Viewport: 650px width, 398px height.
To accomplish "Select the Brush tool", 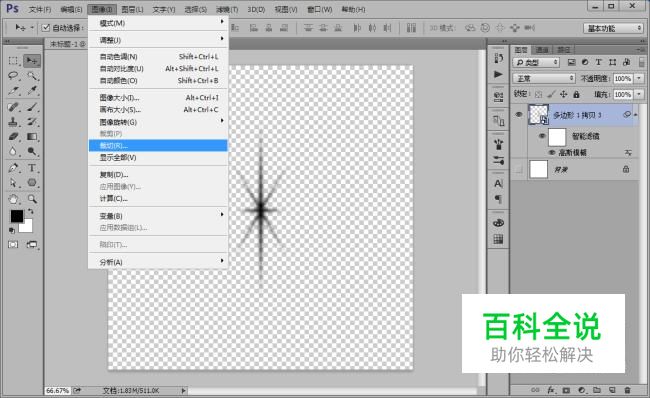I will (32, 107).
